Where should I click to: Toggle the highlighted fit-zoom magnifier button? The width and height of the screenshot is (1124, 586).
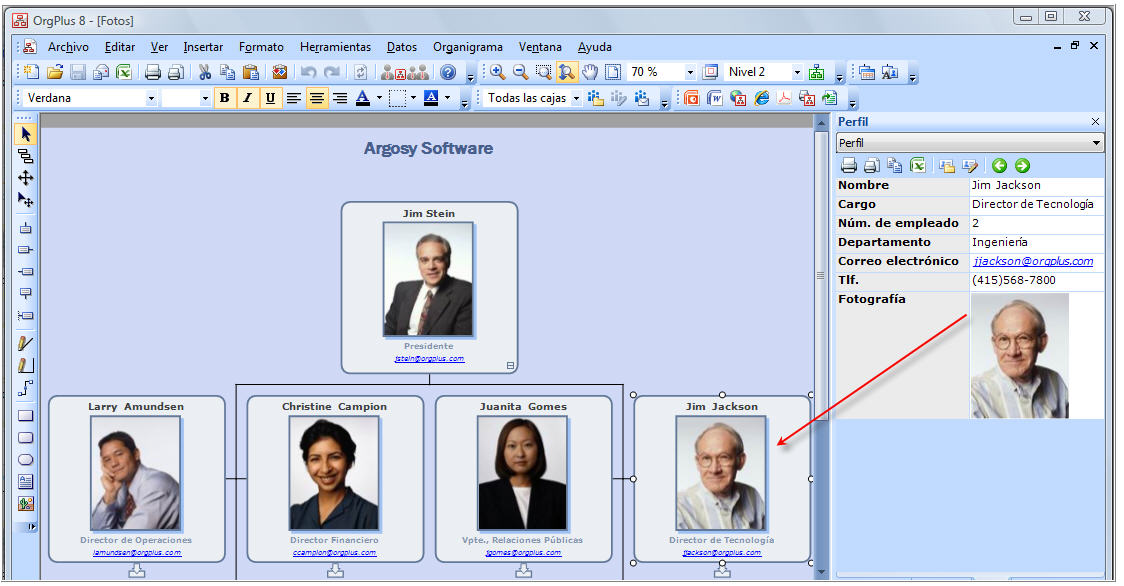(566, 72)
